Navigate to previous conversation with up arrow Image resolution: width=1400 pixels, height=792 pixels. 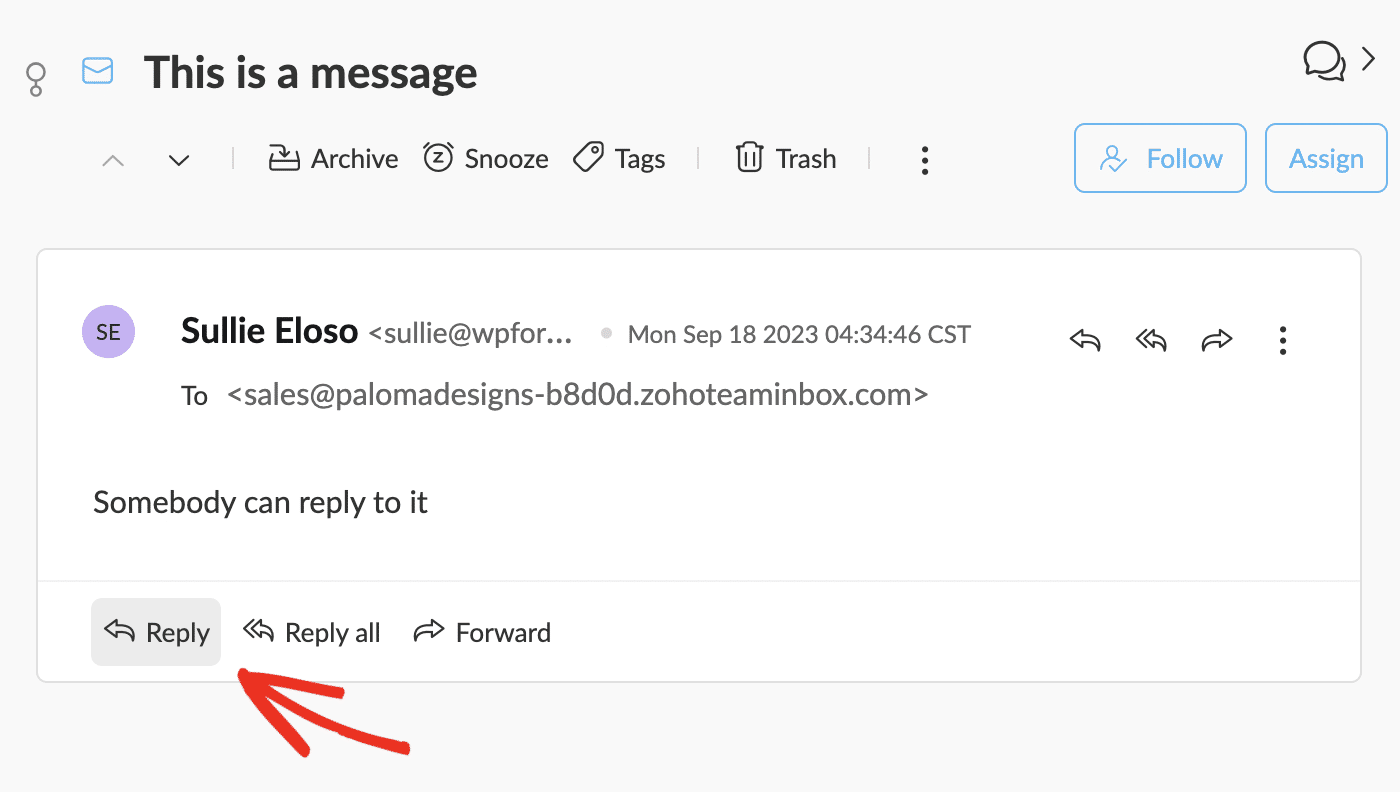click(112, 159)
